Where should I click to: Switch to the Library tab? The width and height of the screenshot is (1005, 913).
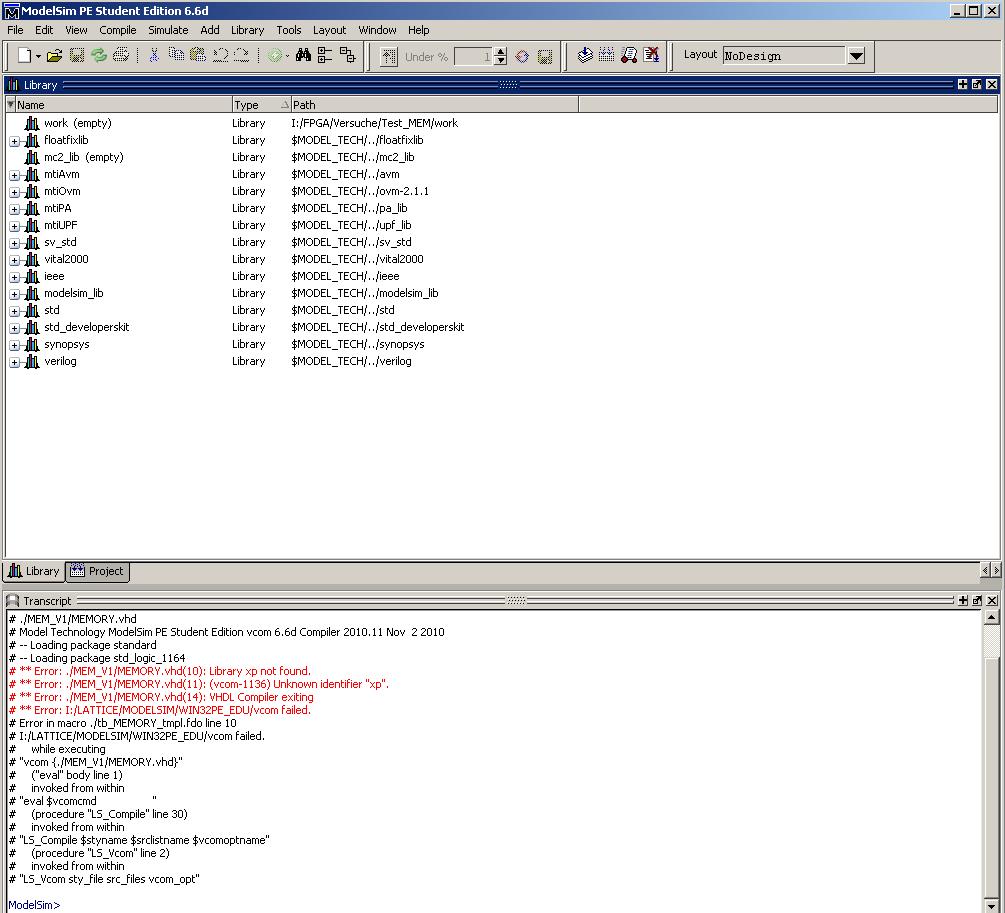(34, 571)
